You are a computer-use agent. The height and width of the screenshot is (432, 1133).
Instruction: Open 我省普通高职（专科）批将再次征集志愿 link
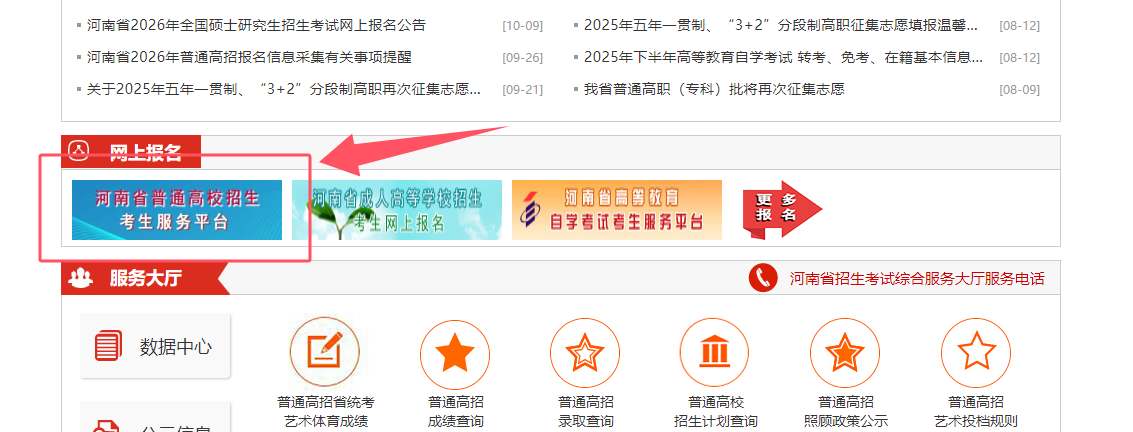point(714,90)
